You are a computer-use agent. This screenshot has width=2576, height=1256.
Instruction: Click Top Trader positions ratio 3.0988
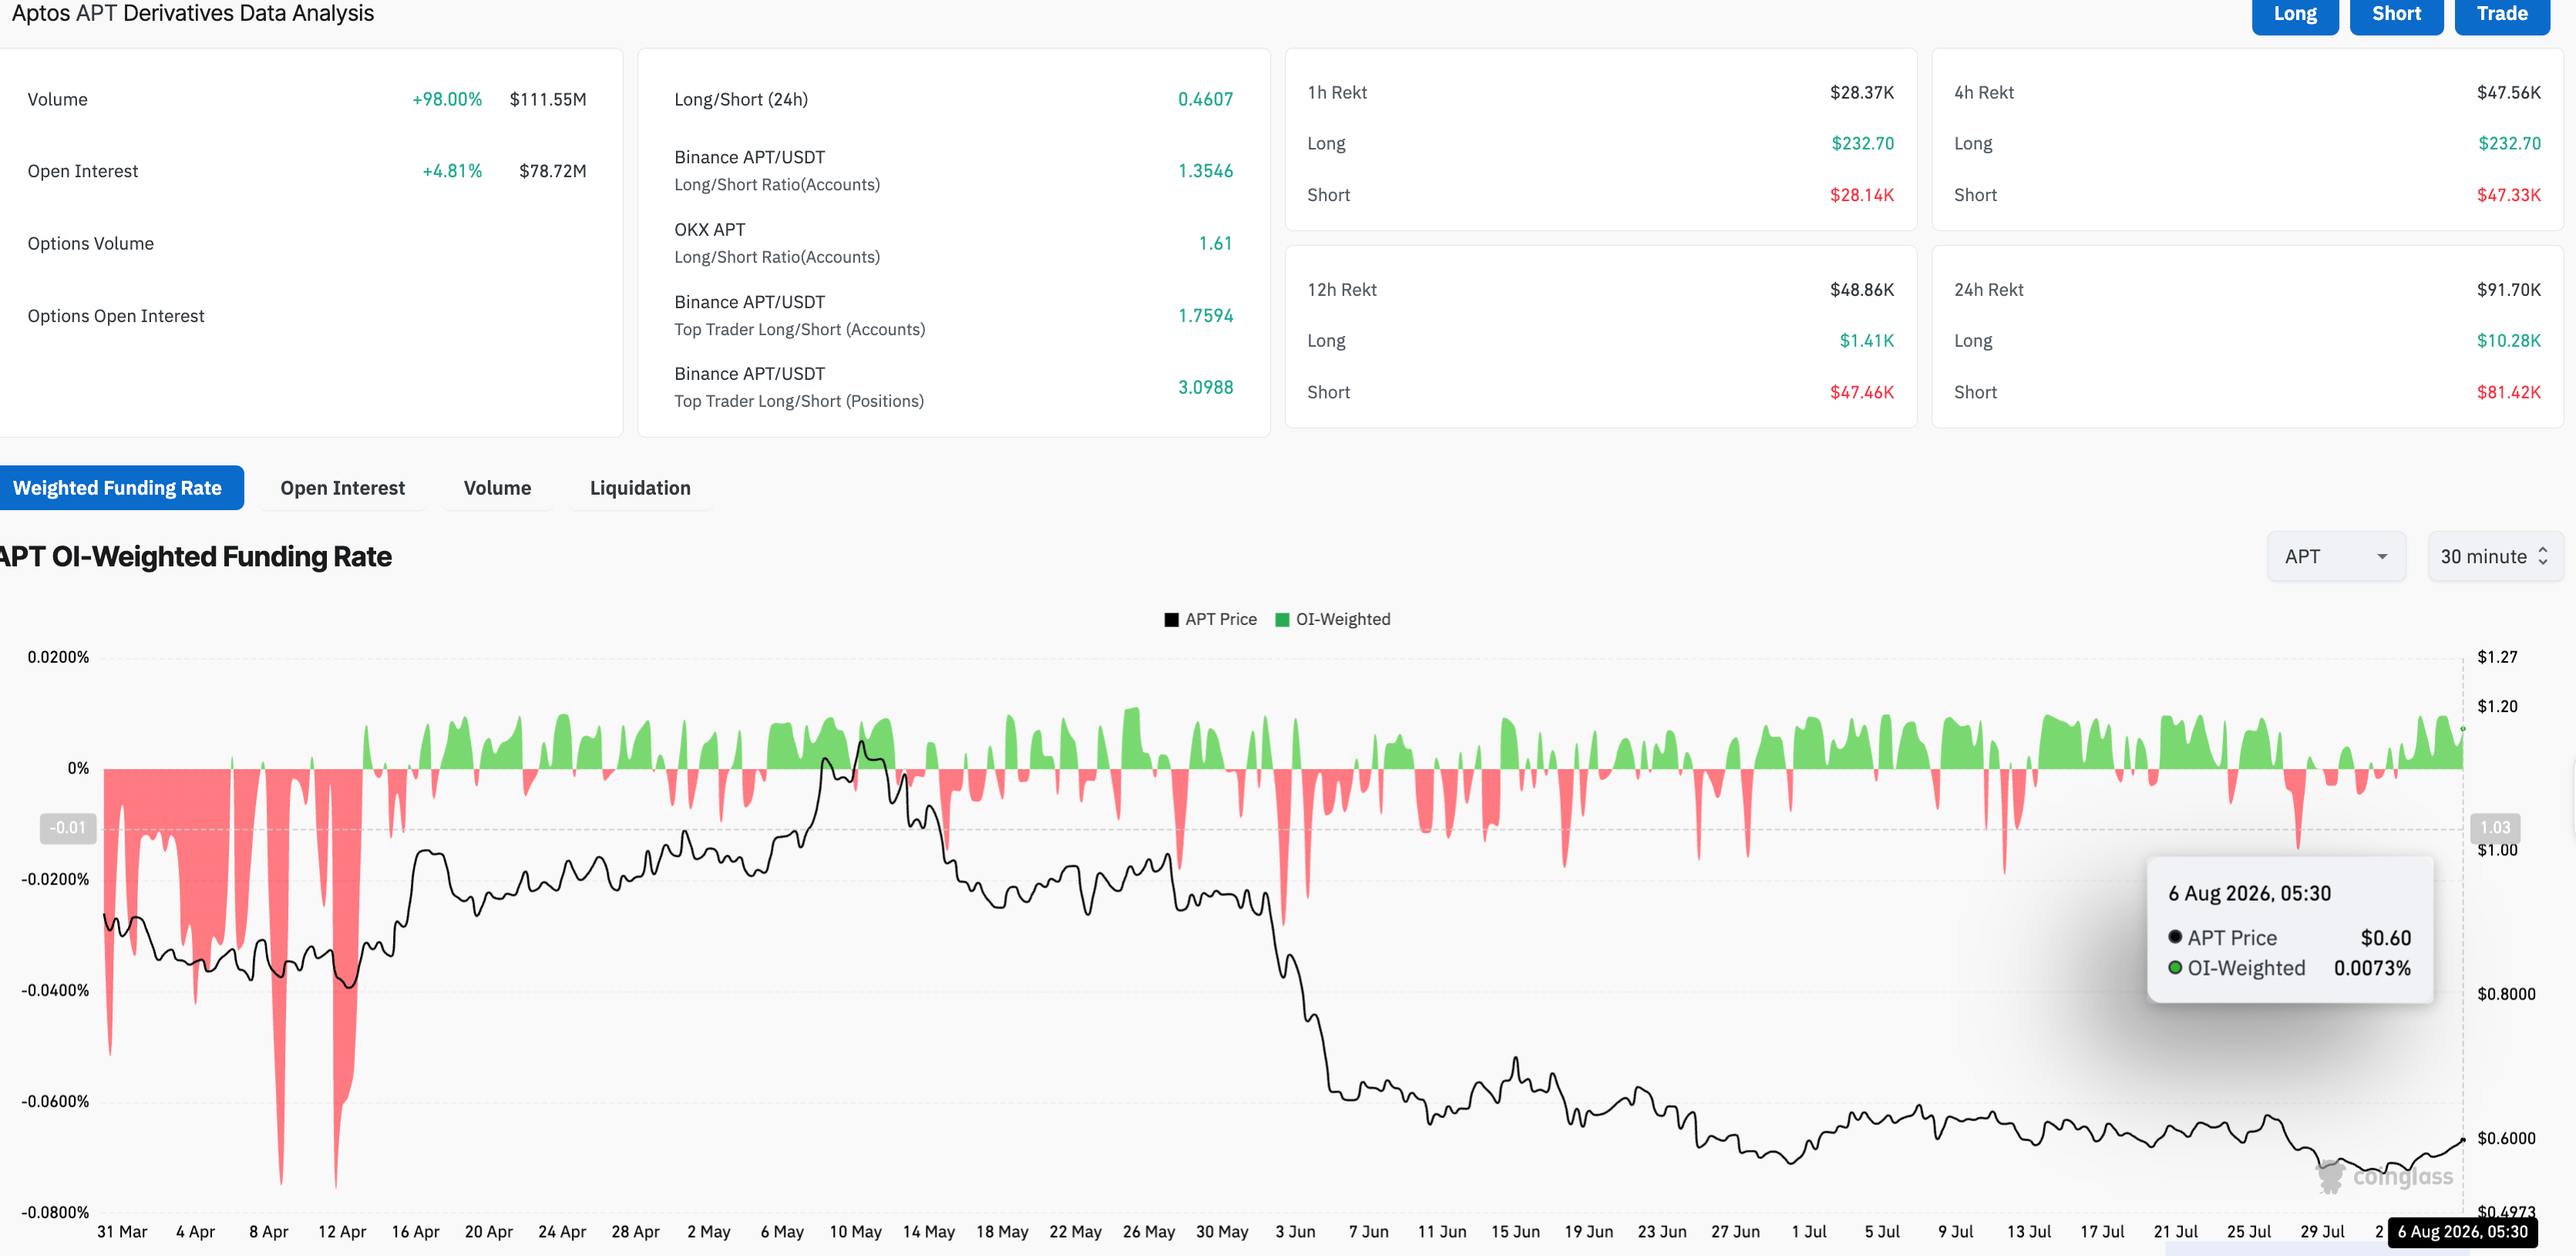[x=1205, y=387]
